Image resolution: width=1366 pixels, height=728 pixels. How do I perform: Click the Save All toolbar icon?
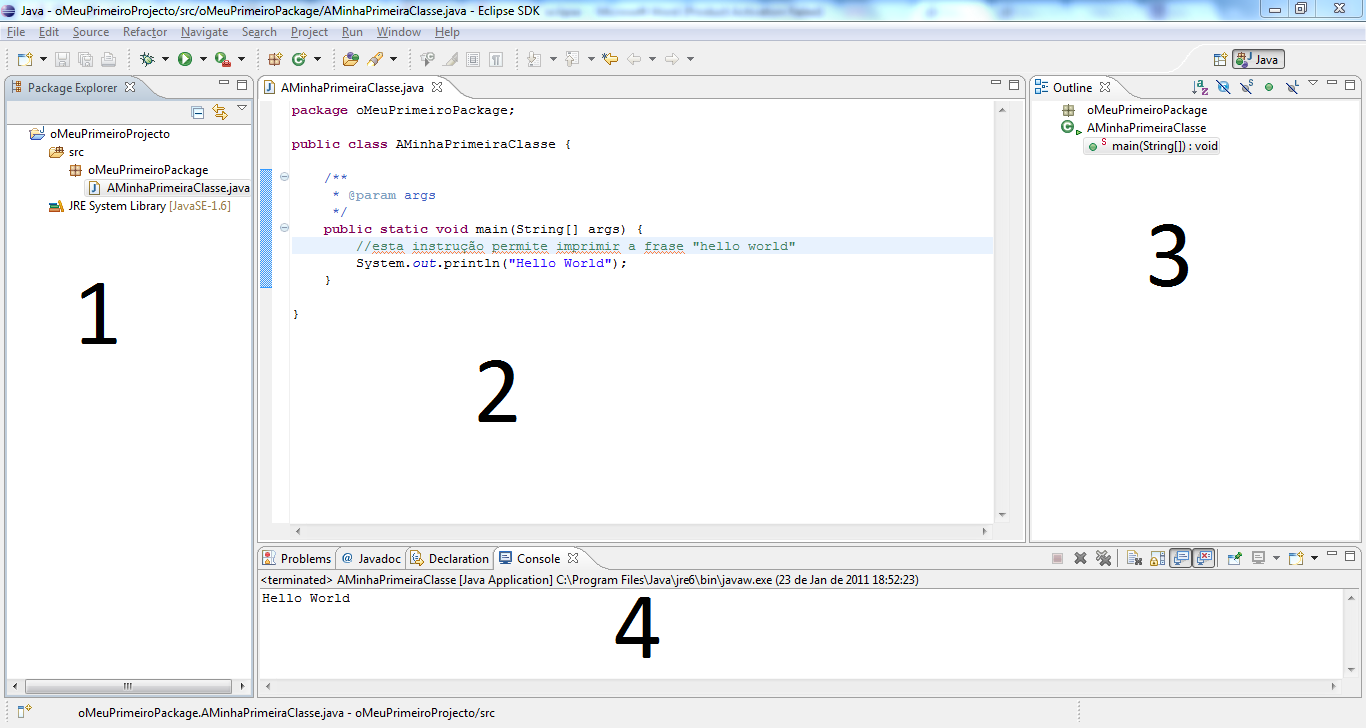[85, 59]
